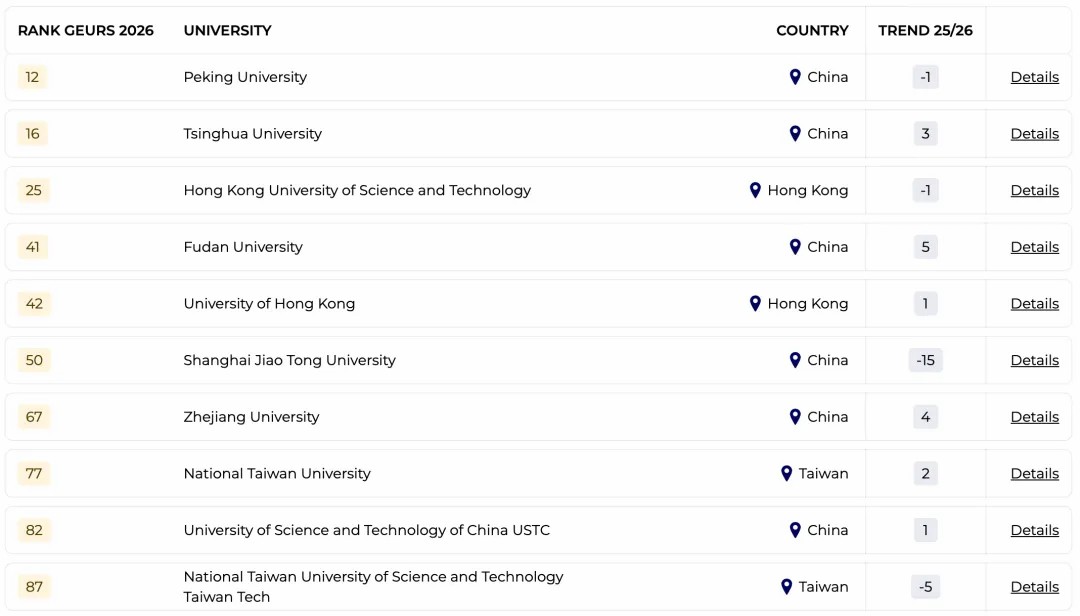Click the Hong Kong pin for HKUST
The width and height of the screenshot is (1080, 616).
coord(755,190)
